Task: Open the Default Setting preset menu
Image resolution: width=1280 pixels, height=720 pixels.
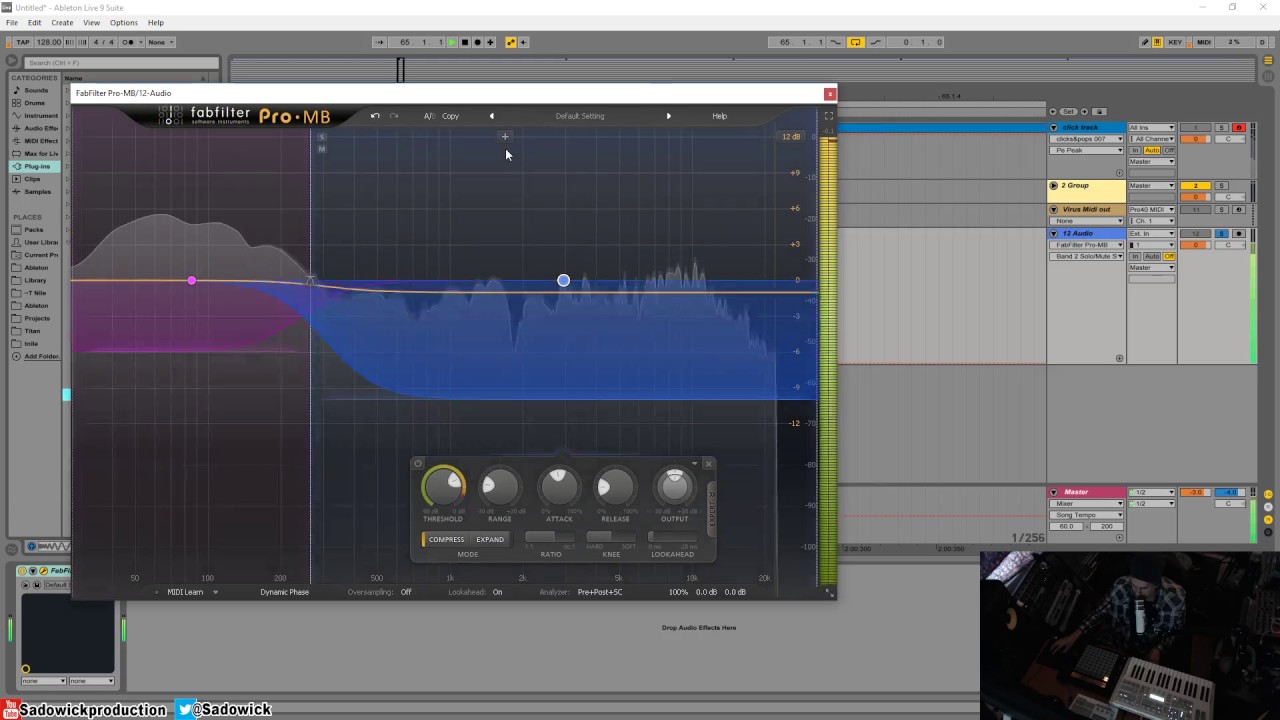Action: pos(580,116)
